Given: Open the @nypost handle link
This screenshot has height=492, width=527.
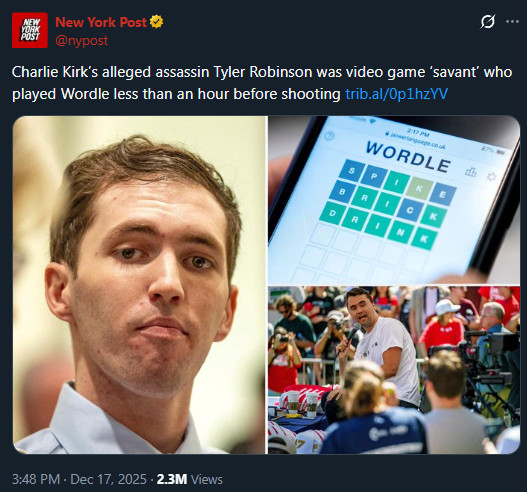Looking at the screenshot, I should tap(82, 41).
